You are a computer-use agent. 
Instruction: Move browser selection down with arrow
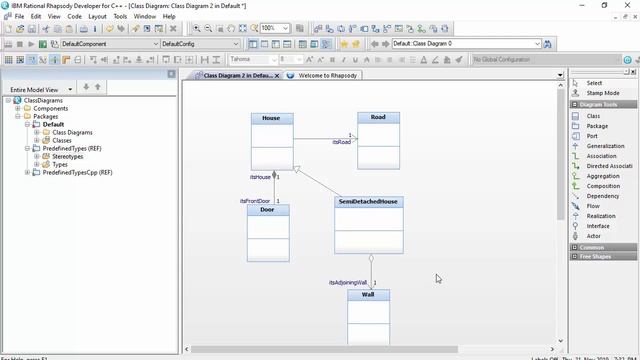coord(86,87)
